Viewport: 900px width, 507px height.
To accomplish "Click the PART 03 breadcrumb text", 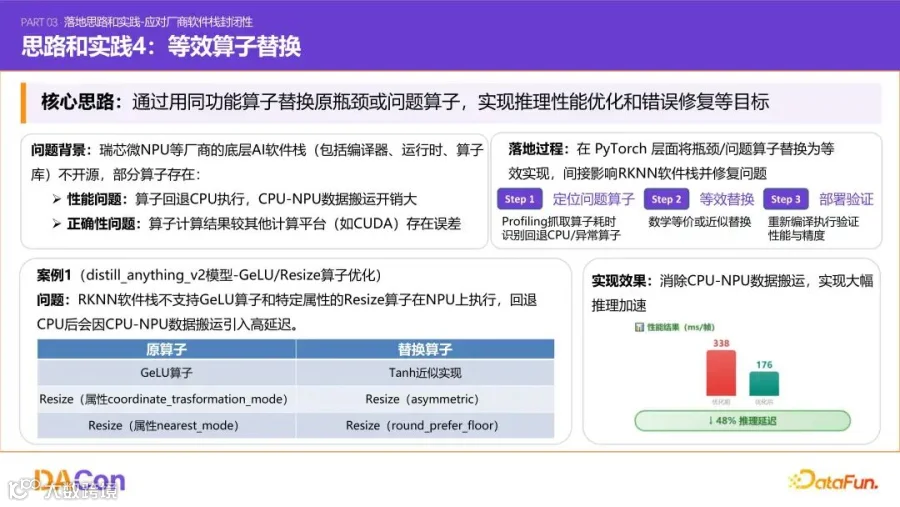I will 137,22.
